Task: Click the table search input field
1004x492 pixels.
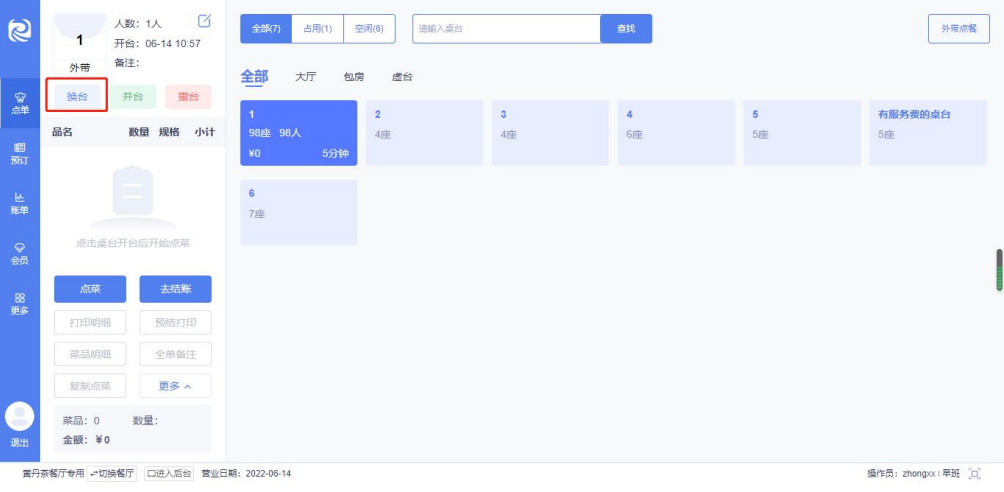Action: (x=506, y=29)
